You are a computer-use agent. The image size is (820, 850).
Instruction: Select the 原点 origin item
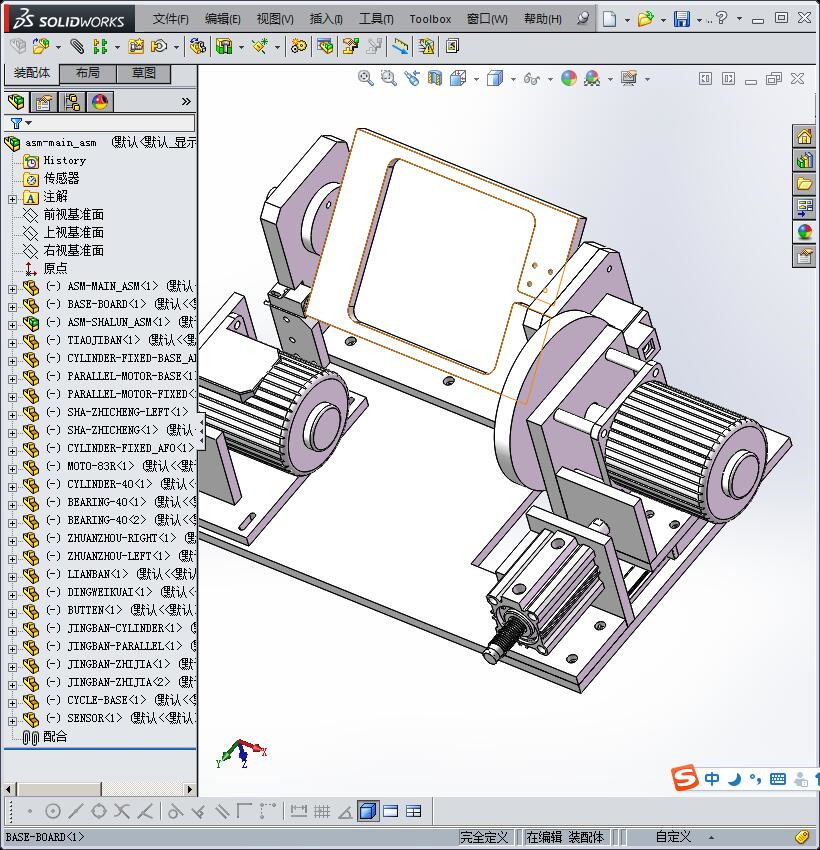(x=55, y=268)
